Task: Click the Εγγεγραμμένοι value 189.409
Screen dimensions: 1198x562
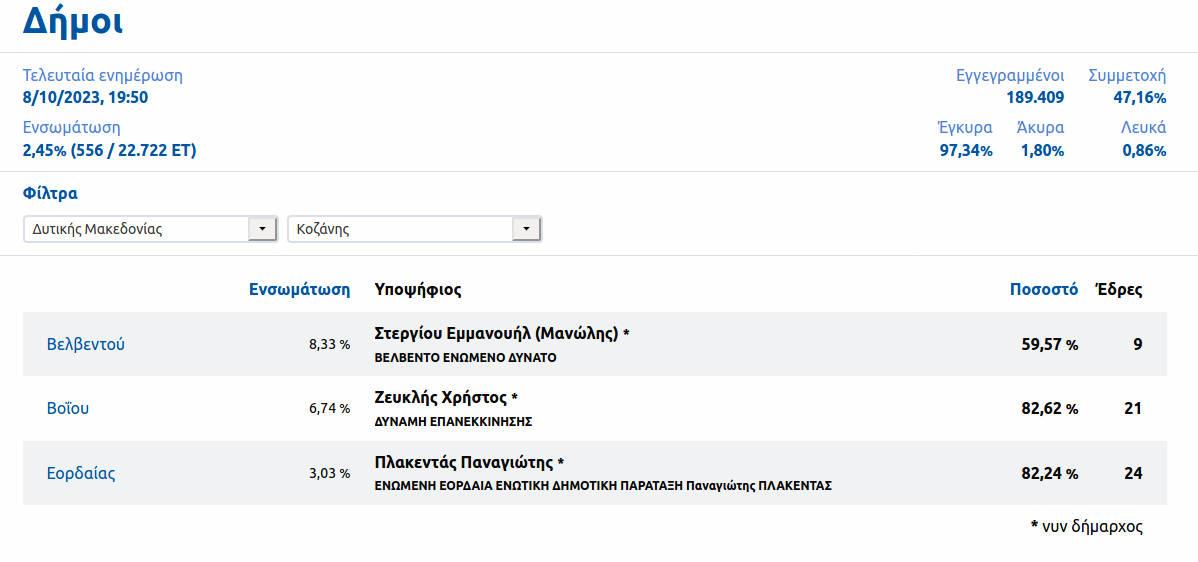Action: click(1035, 97)
